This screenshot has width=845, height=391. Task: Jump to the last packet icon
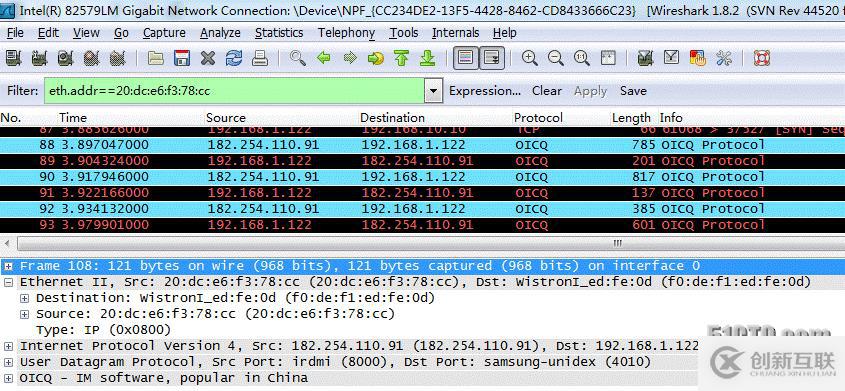pyautogui.click(x=427, y=58)
